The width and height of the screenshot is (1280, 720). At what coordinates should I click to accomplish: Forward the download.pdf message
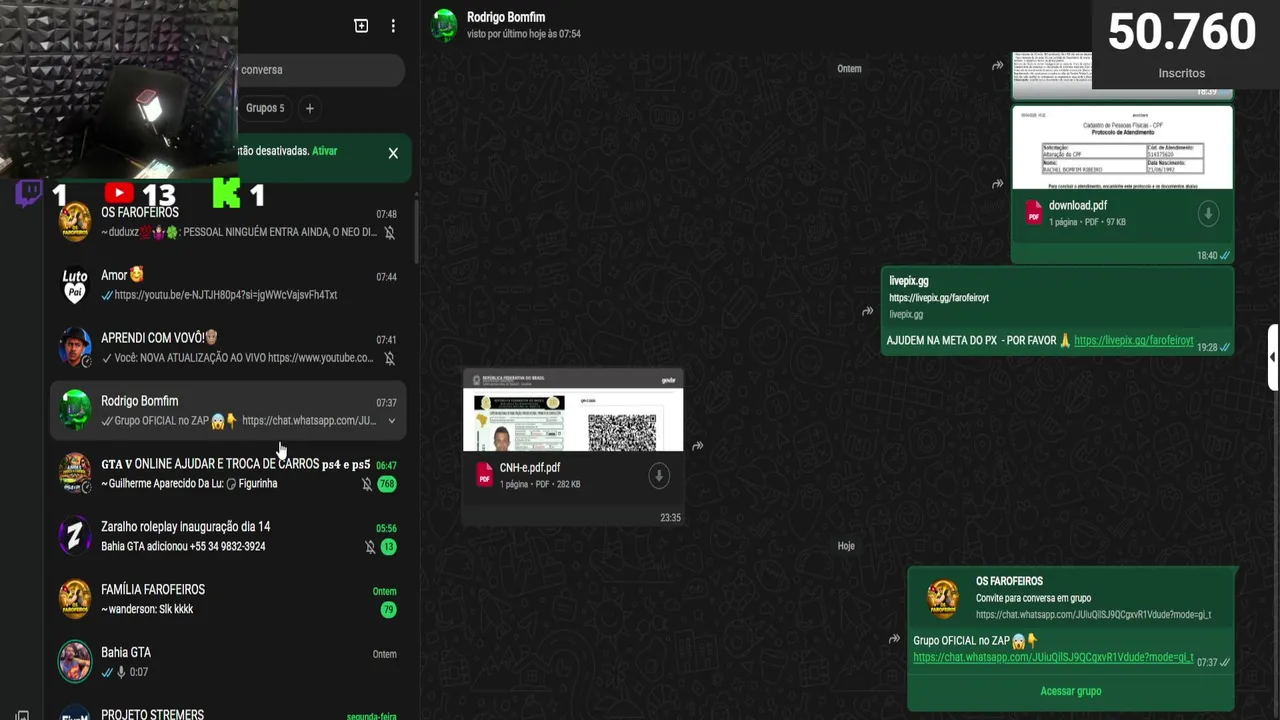pyautogui.click(x=997, y=184)
